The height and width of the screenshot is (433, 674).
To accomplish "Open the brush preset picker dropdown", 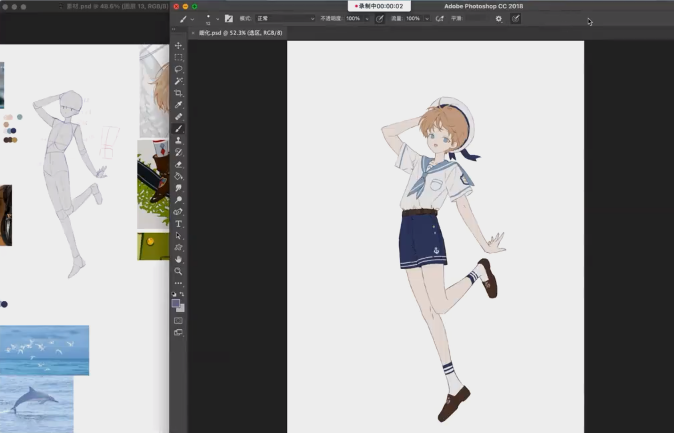I will pyautogui.click(x=209, y=18).
